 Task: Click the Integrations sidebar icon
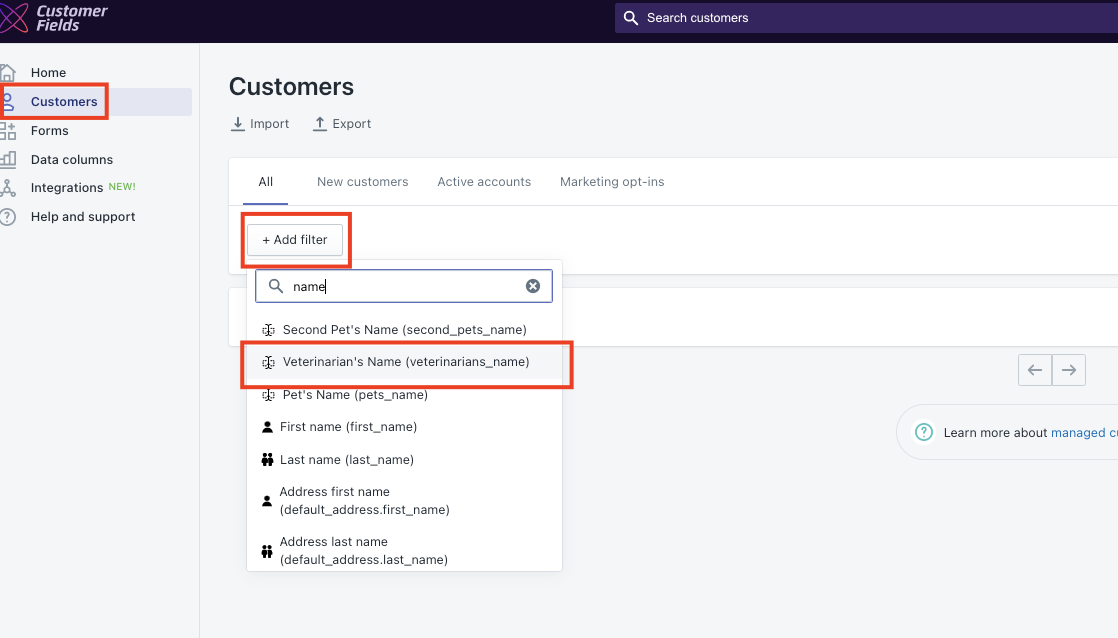tap(8, 187)
